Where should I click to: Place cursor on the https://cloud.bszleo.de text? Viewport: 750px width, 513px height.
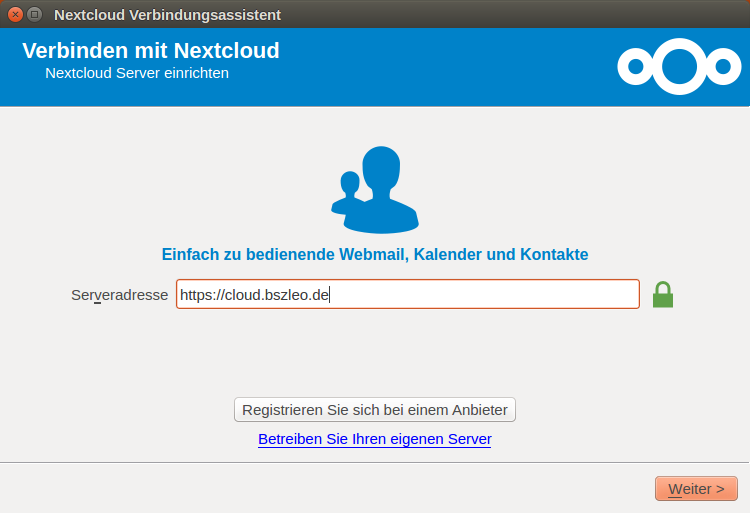click(x=254, y=295)
